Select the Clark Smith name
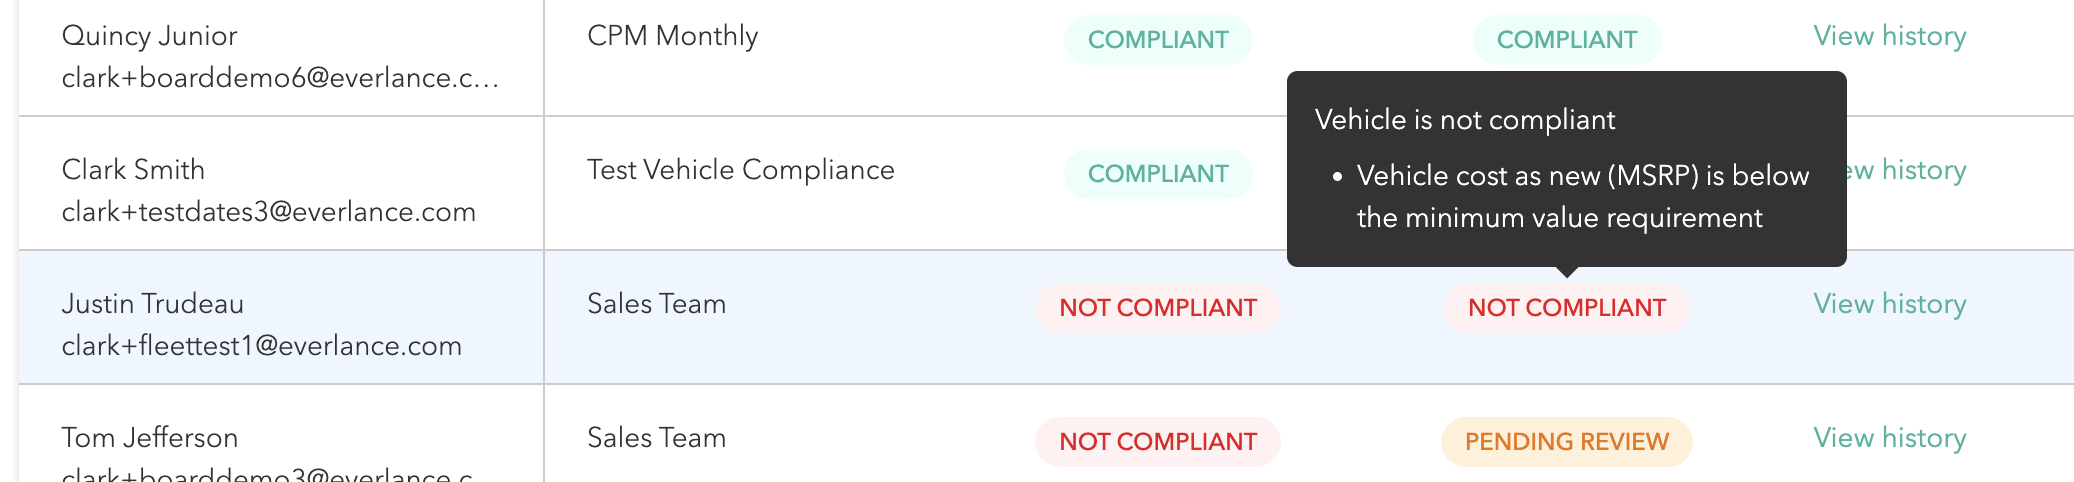The width and height of the screenshot is (2074, 482). click(x=133, y=170)
